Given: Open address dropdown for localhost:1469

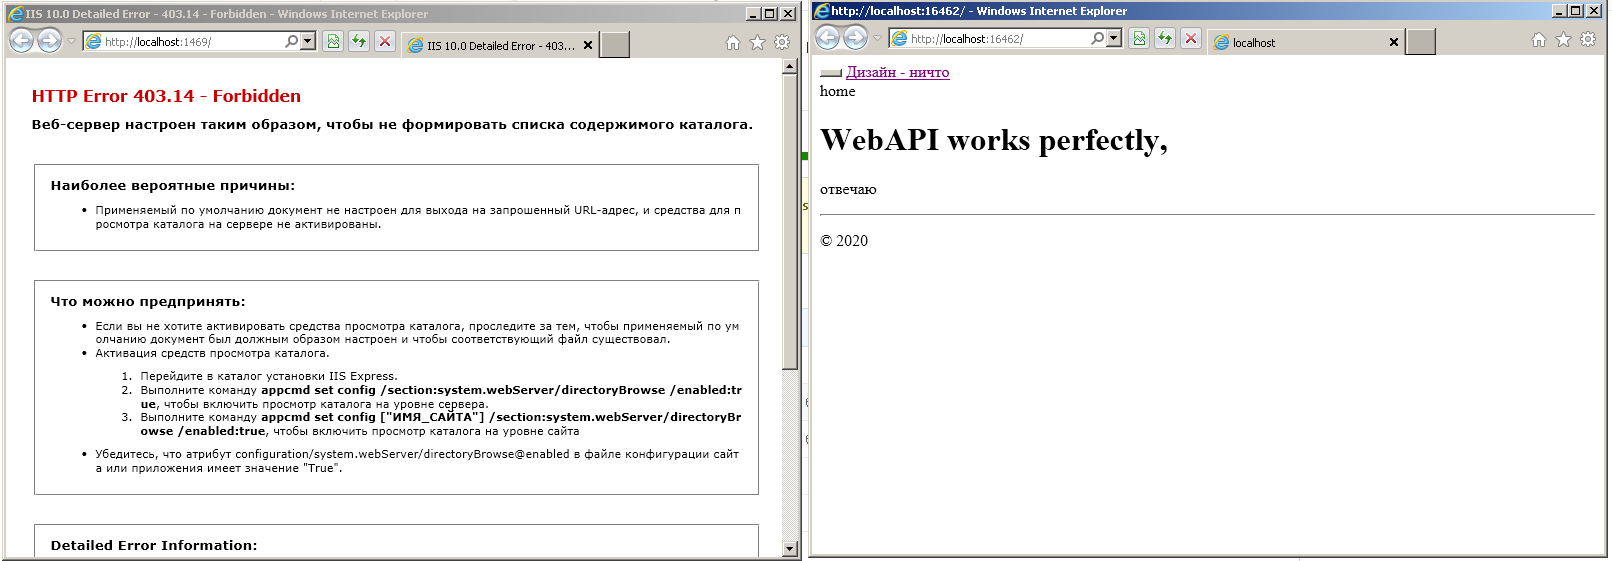Looking at the screenshot, I should (x=308, y=42).
